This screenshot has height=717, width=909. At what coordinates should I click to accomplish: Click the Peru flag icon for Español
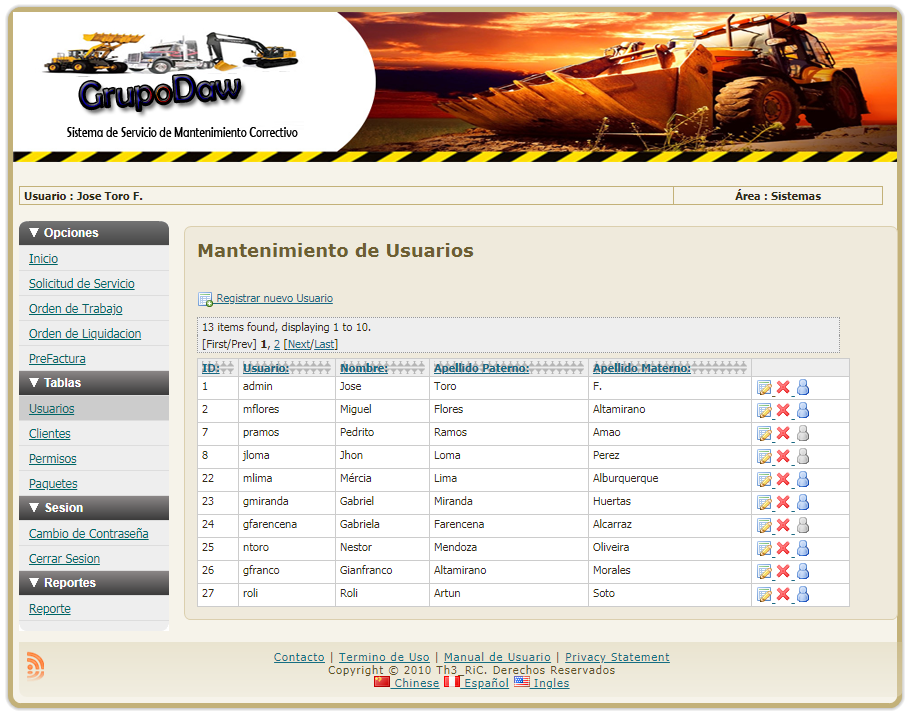tap(452, 682)
